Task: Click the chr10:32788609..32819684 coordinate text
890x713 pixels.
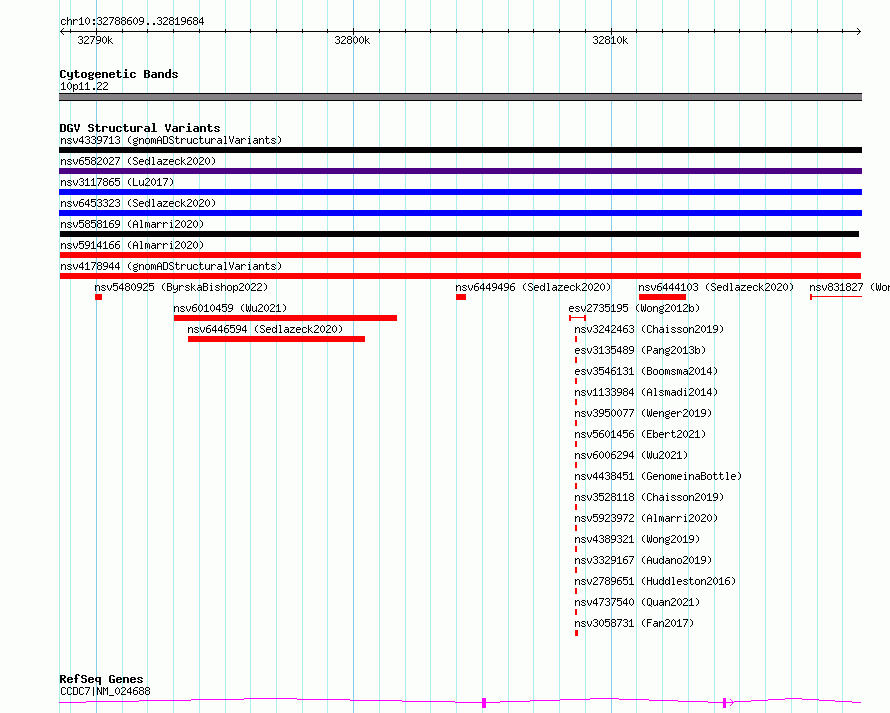Action: (132, 21)
